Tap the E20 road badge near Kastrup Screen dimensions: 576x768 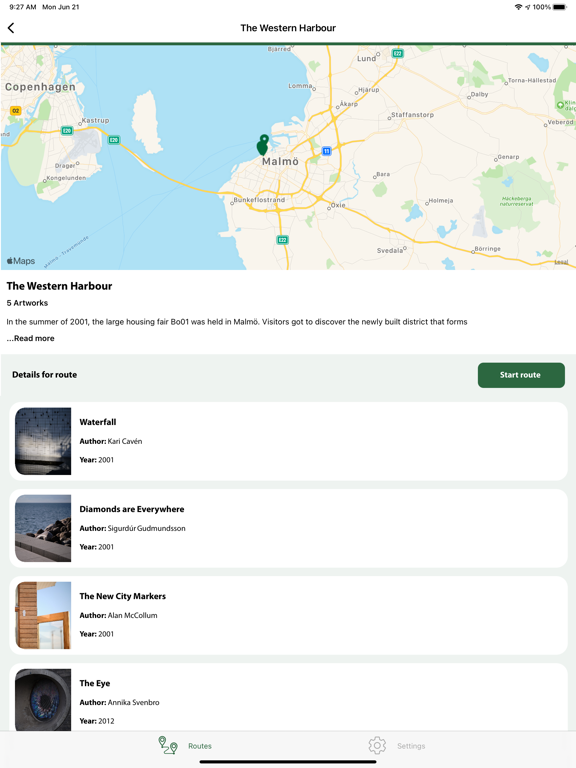pyautogui.click(x=67, y=130)
